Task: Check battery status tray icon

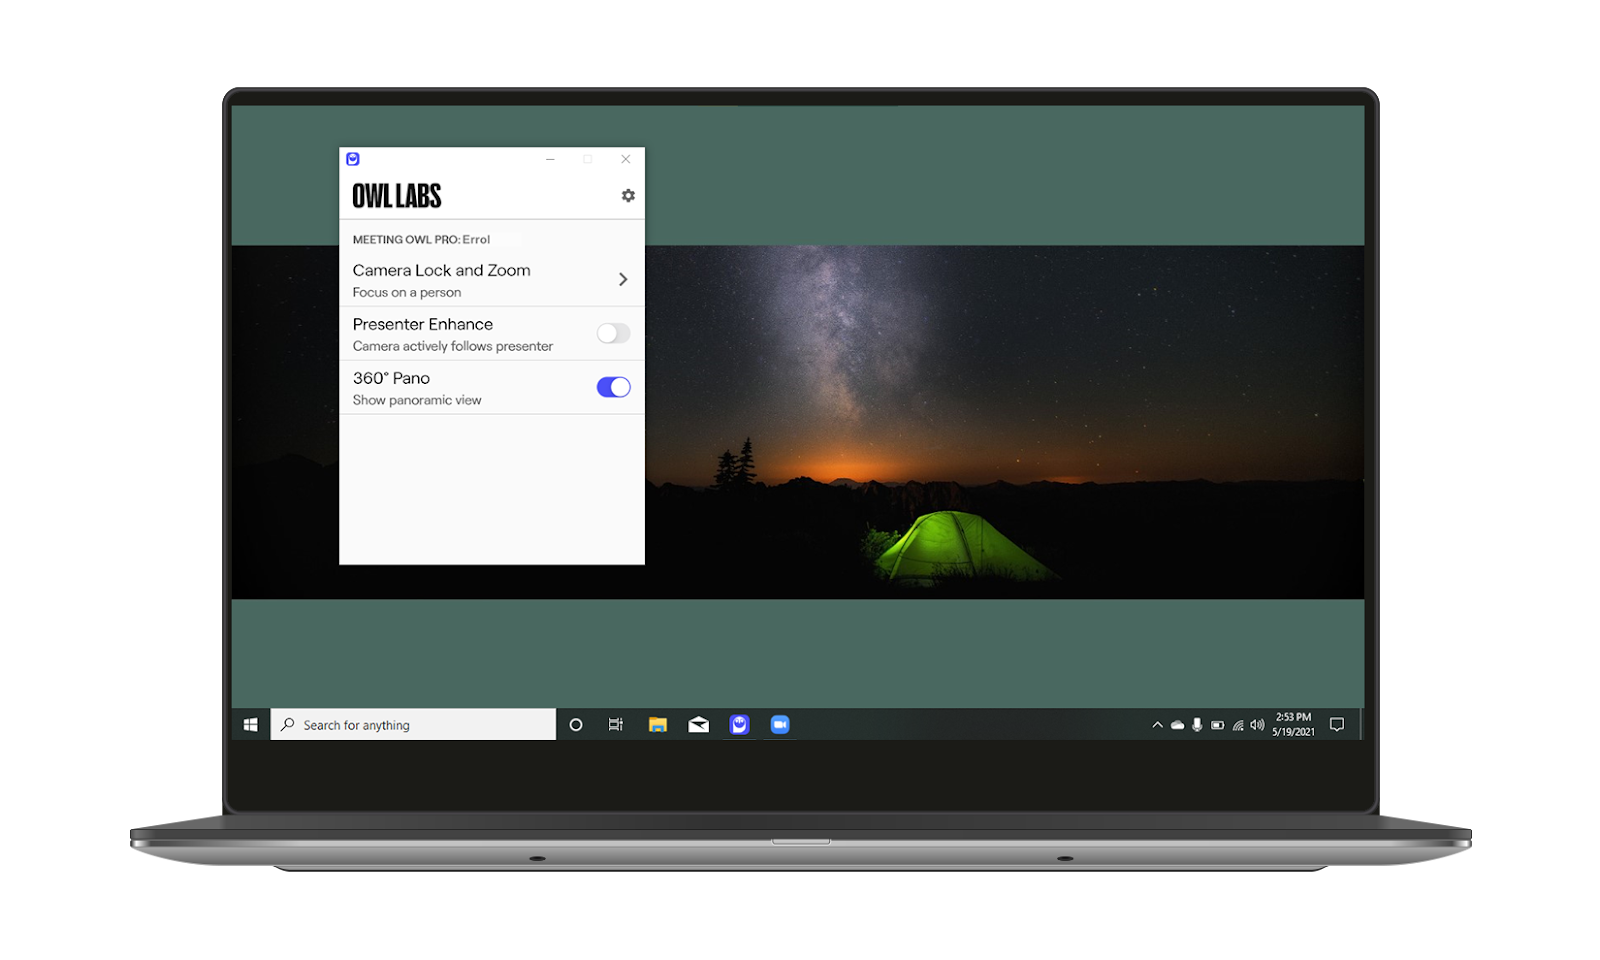Action: pyautogui.click(x=1217, y=725)
